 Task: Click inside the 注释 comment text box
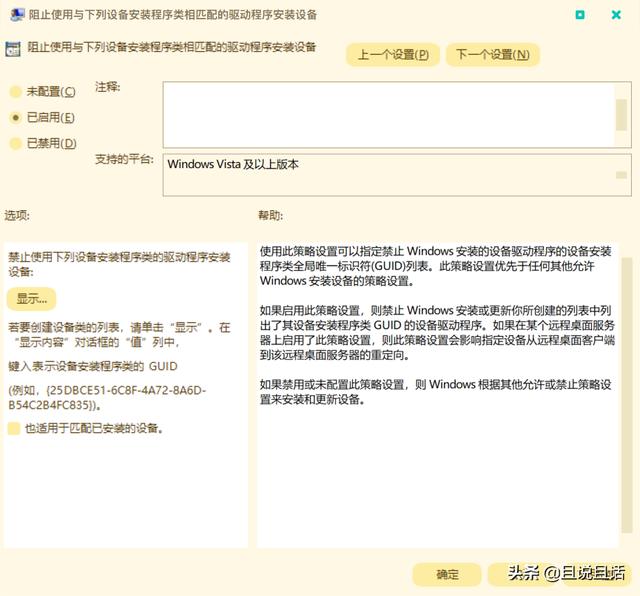[x=389, y=115]
